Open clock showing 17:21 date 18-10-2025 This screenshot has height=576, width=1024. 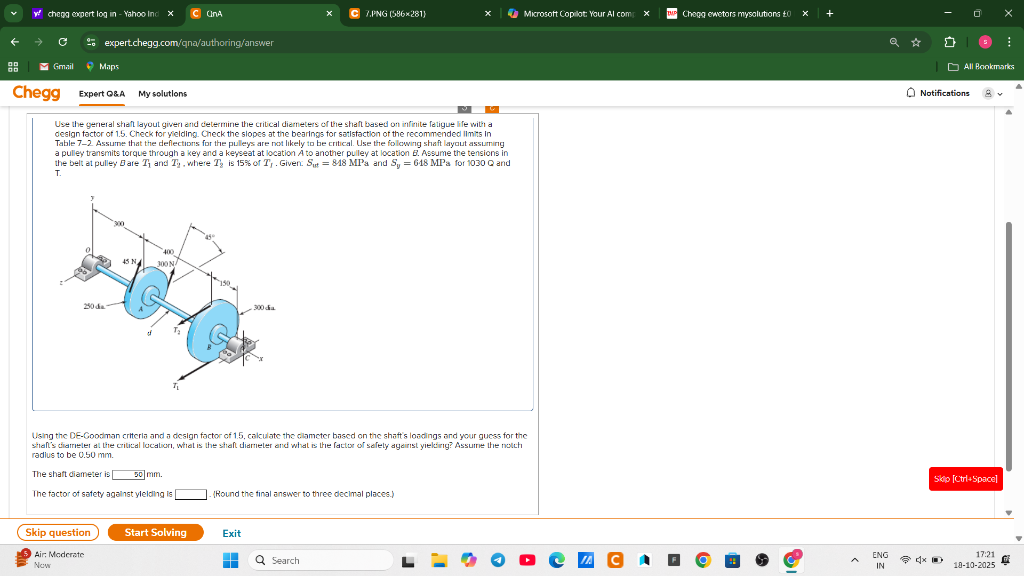tap(974, 560)
